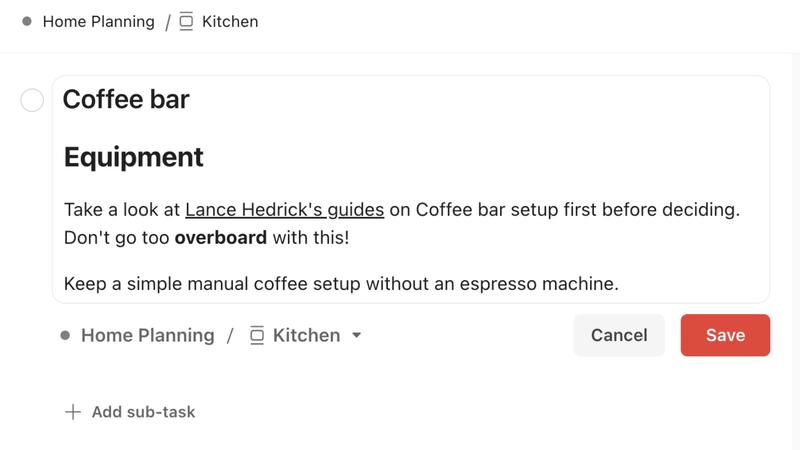The height and width of the screenshot is (450, 800).
Task: Cancel editing the task
Action: tap(619, 335)
